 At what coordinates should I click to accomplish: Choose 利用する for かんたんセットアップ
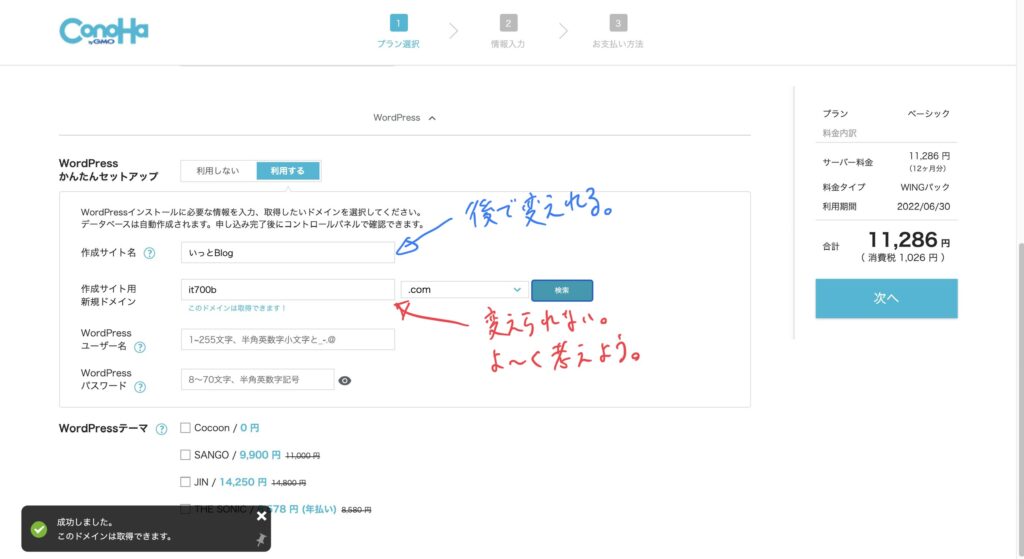pyautogui.click(x=287, y=171)
